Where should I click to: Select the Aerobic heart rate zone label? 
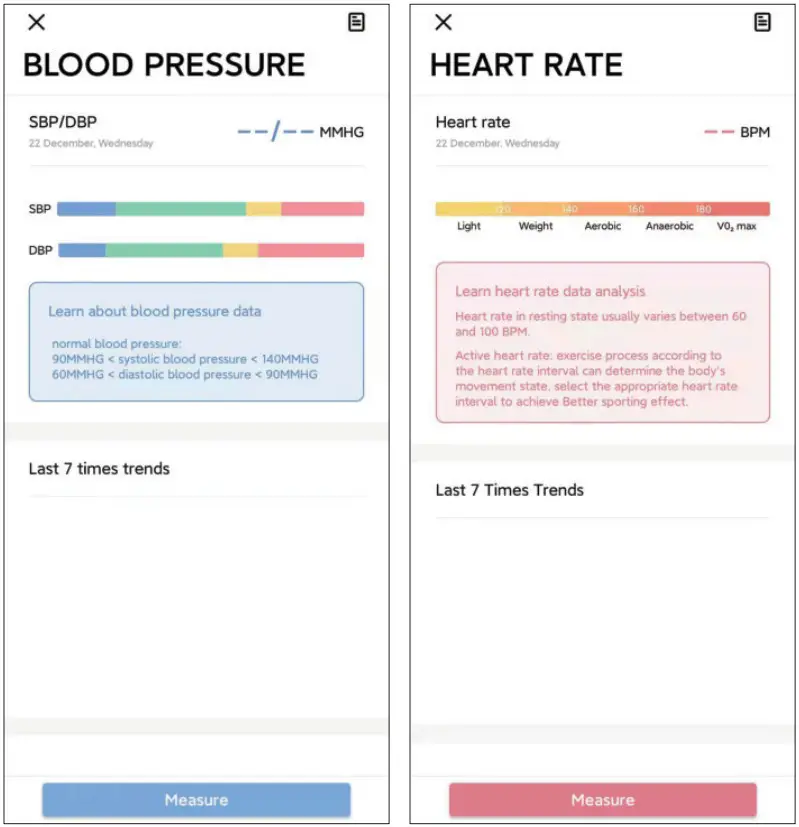pyautogui.click(x=602, y=227)
